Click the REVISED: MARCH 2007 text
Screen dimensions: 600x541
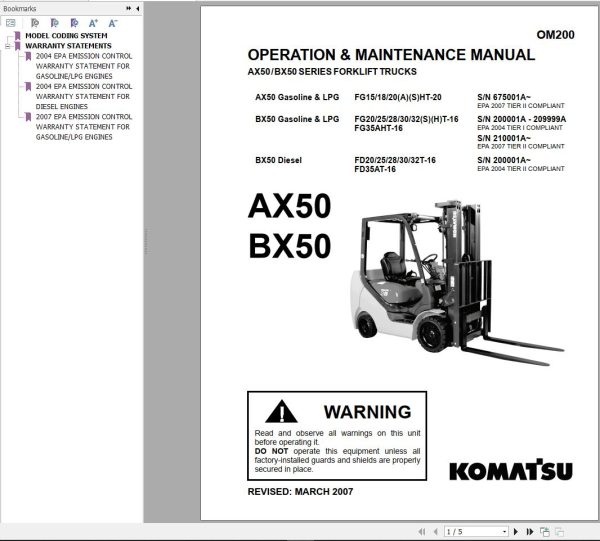click(x=300, y=492)
